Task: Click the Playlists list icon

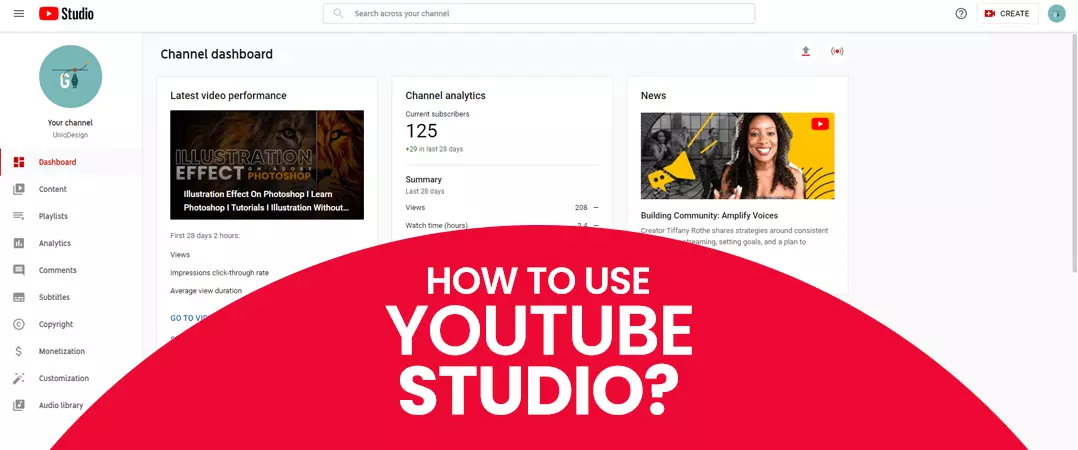Action: click(19, 216)
